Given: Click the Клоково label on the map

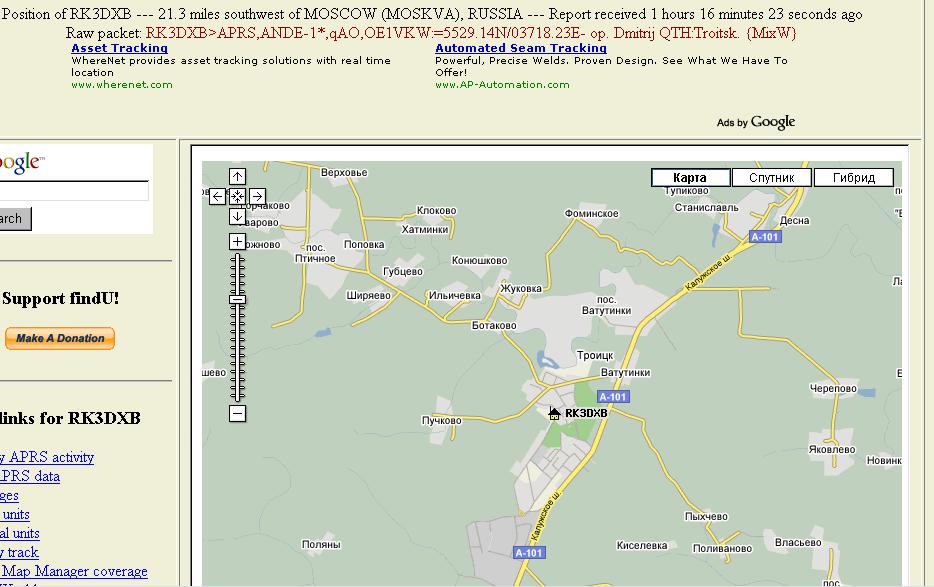Looking at the screenshot, I should coord(437,210).
